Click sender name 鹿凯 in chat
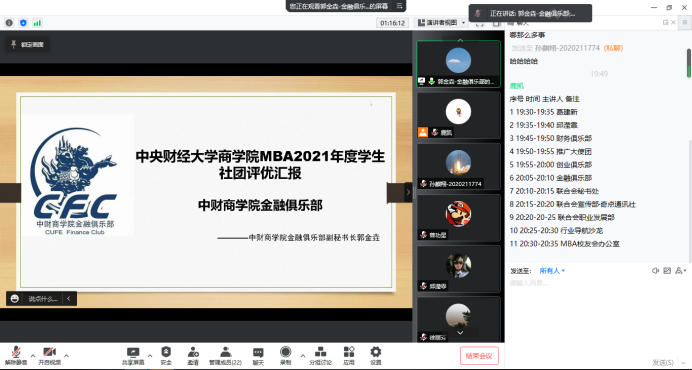The height and width of the screenshot is (370, 692). click(516, 86)
